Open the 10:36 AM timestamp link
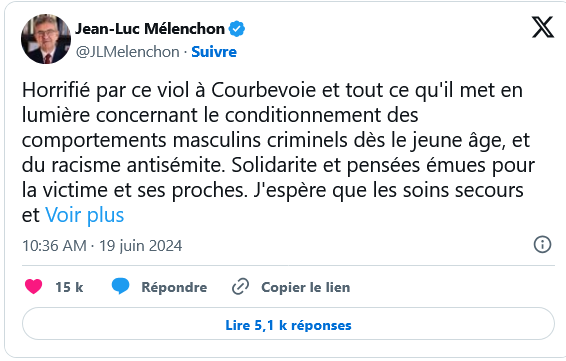The height and width of the screenshot is (361, 566). coord(54,246)
